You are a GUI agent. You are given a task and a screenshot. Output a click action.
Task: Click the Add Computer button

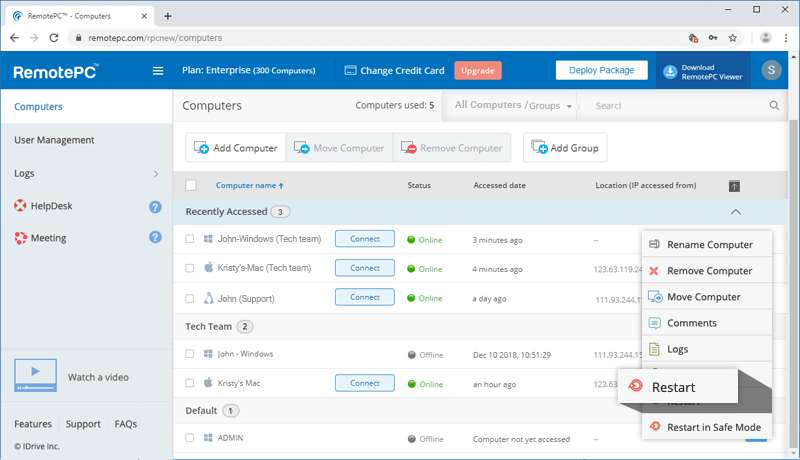point(236,148)
